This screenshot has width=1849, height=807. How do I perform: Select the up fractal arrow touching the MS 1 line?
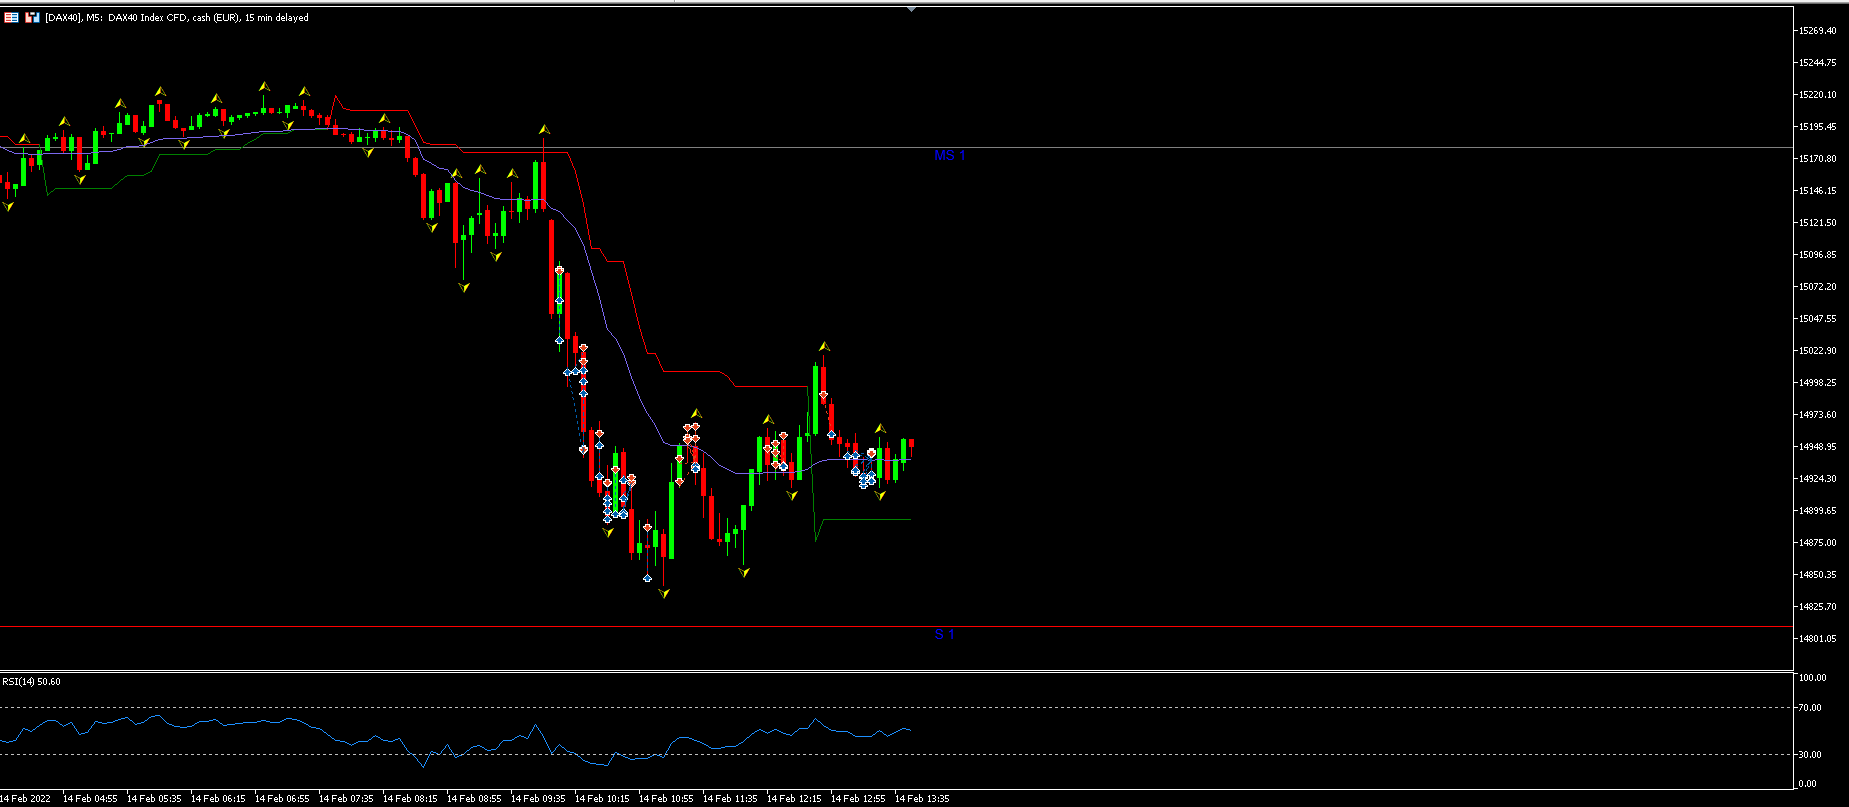click(544, 129)
